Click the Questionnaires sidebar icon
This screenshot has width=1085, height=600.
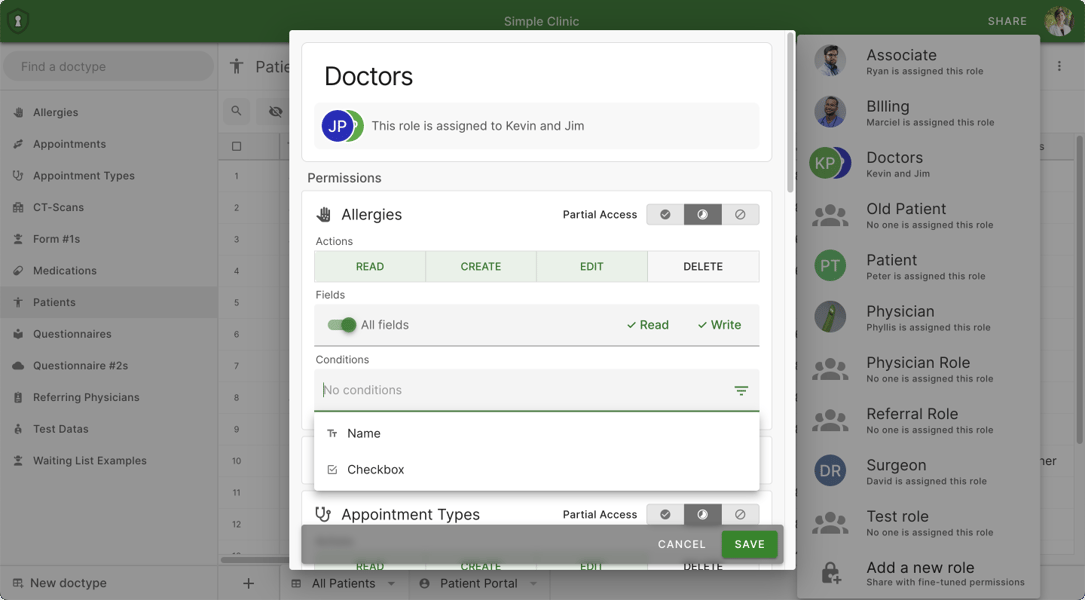tap(18, 334)
